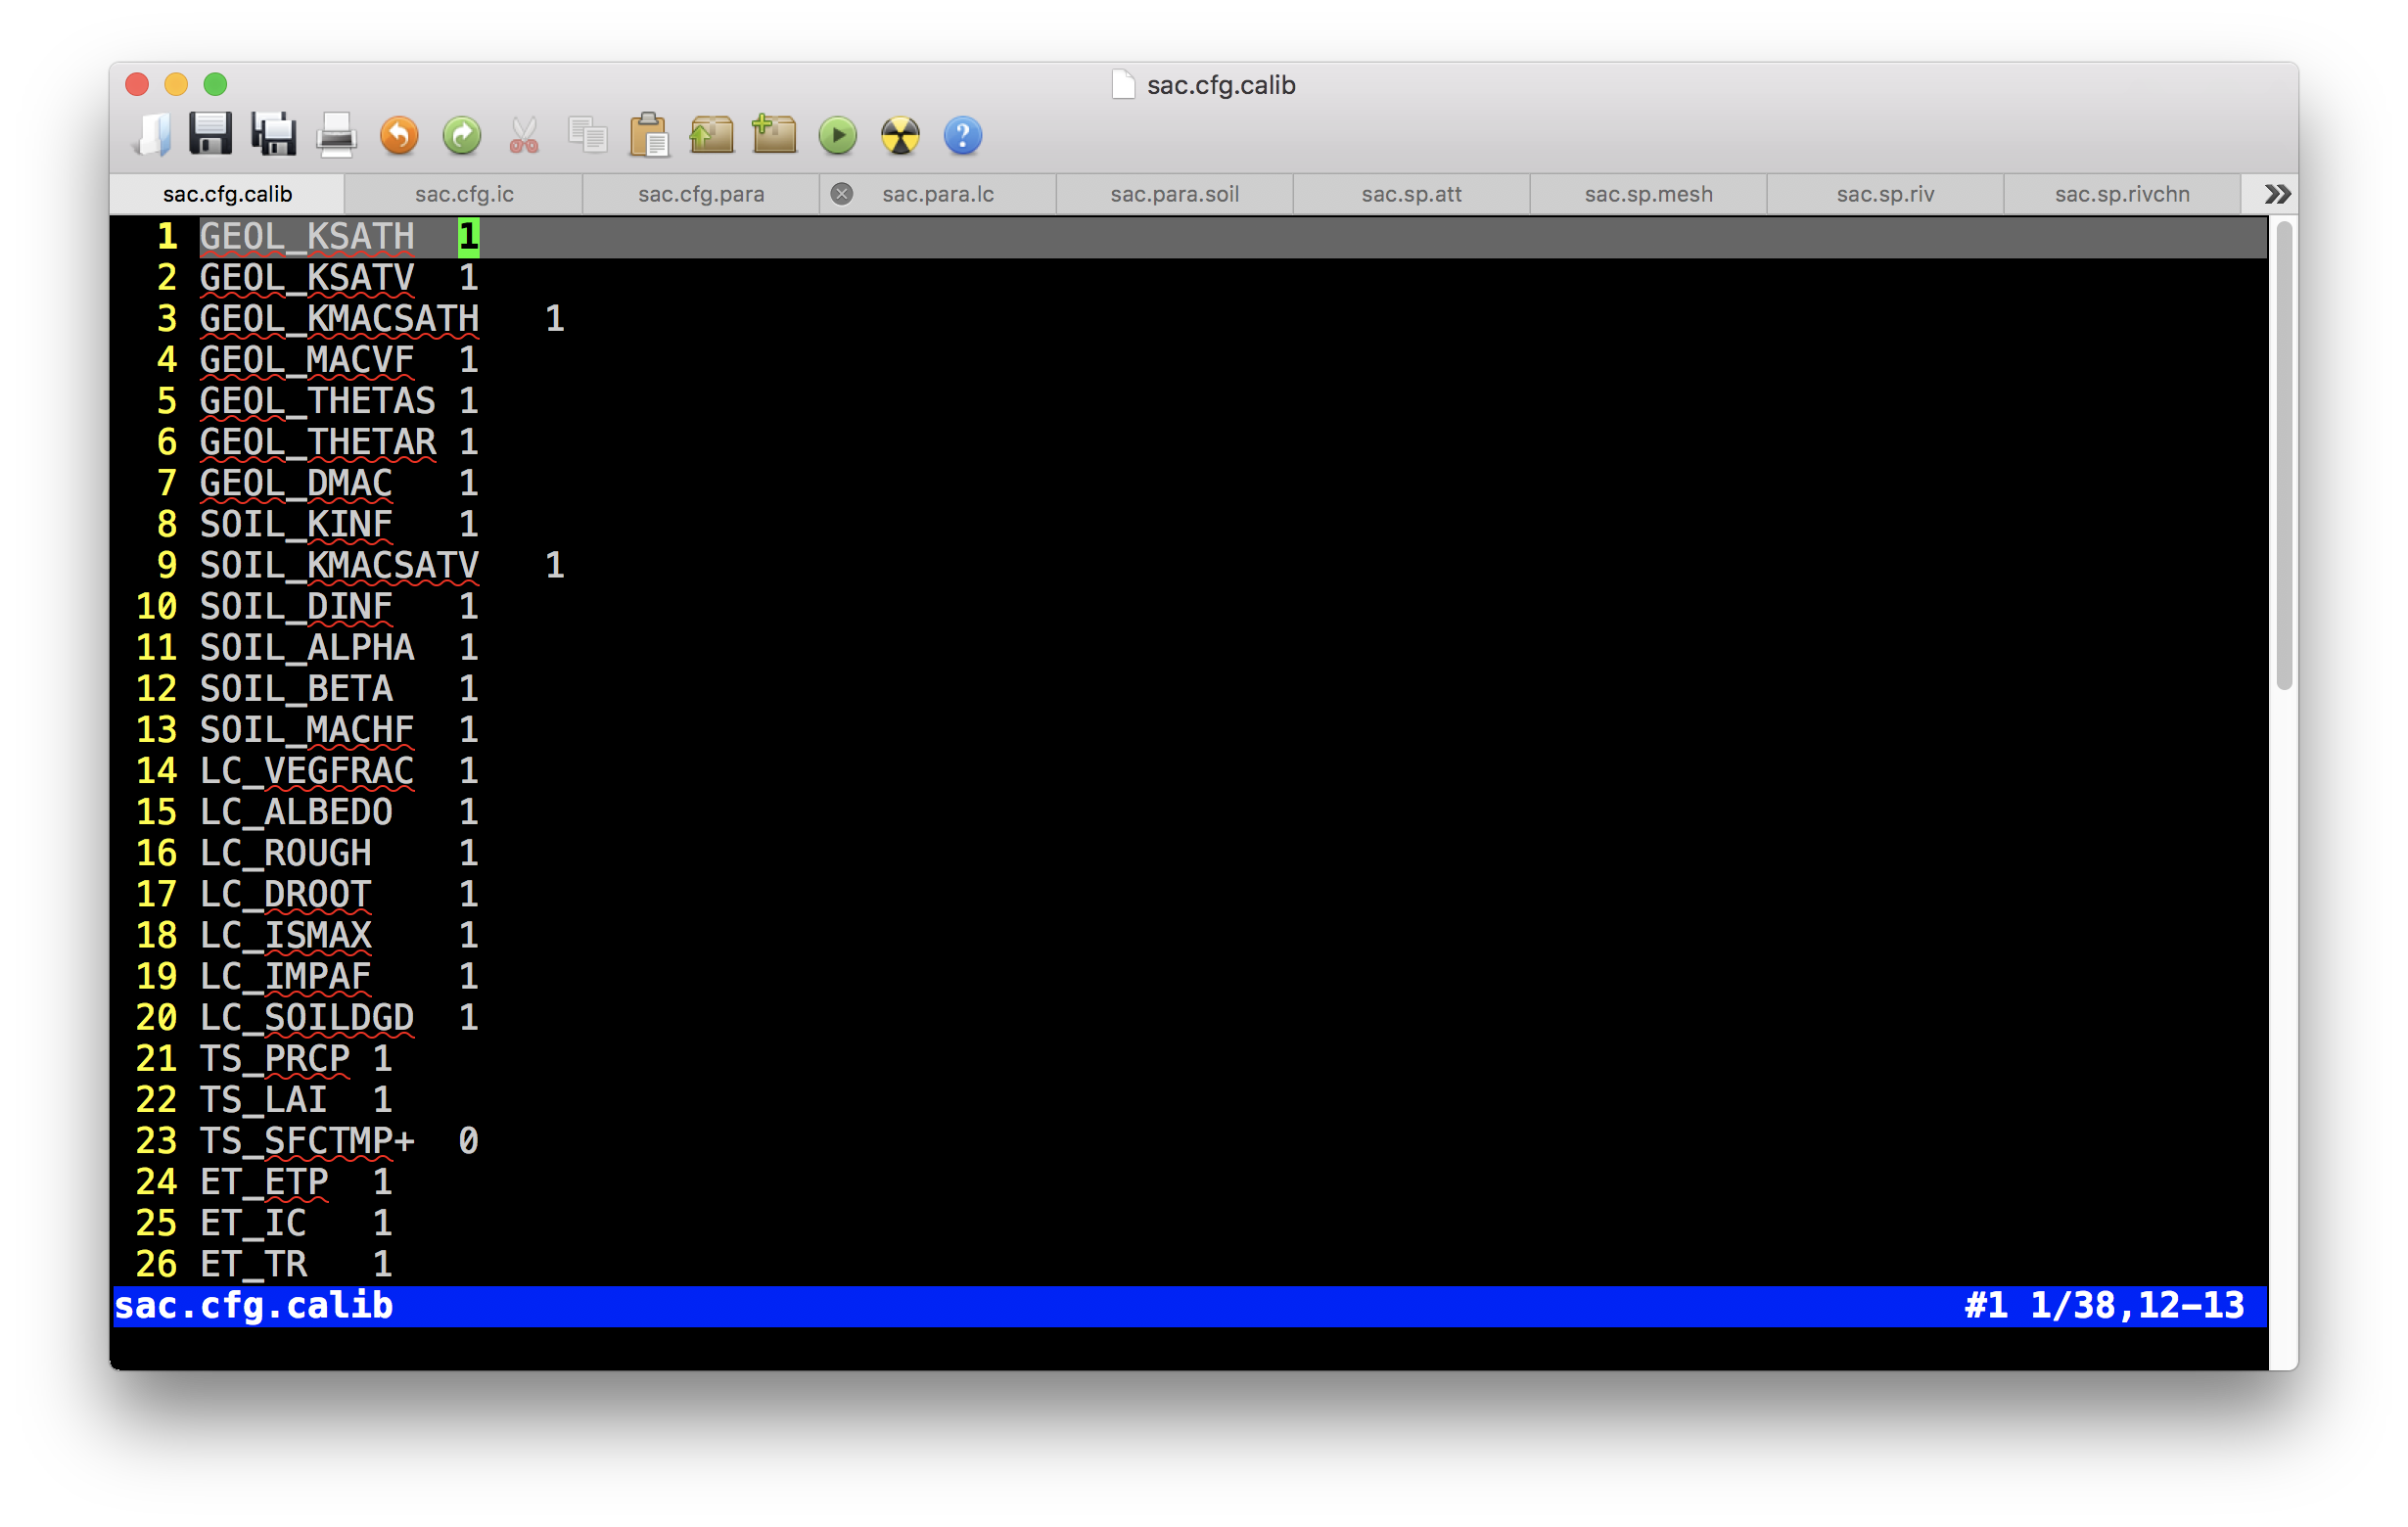
Task: Click the yellow radiation symbol icon
Action: pyautogui.click(x=900, y=135)
